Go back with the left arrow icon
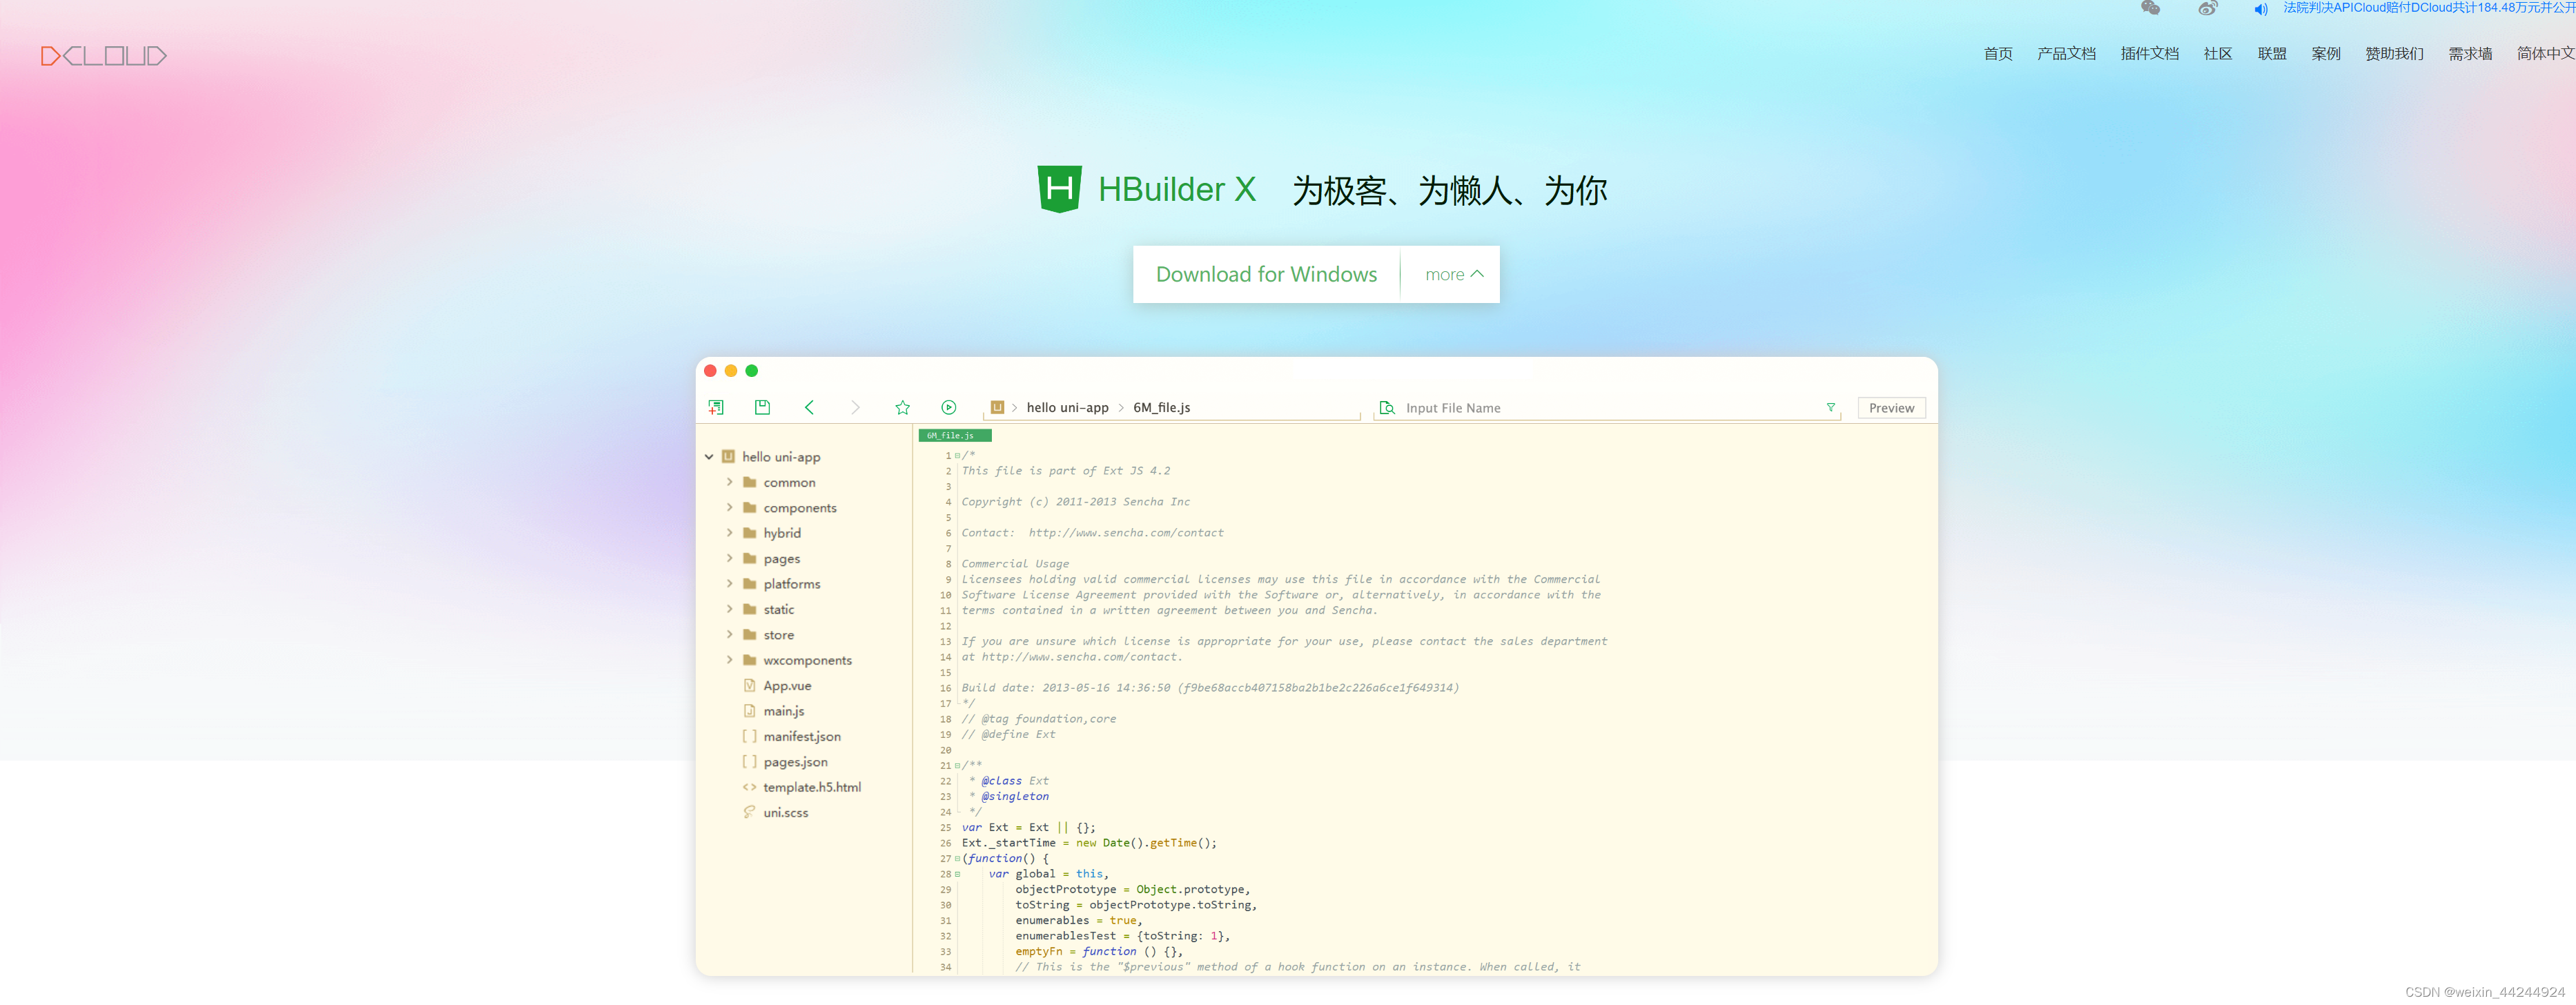The image size is (2576, 1005). tap(809, 408)
